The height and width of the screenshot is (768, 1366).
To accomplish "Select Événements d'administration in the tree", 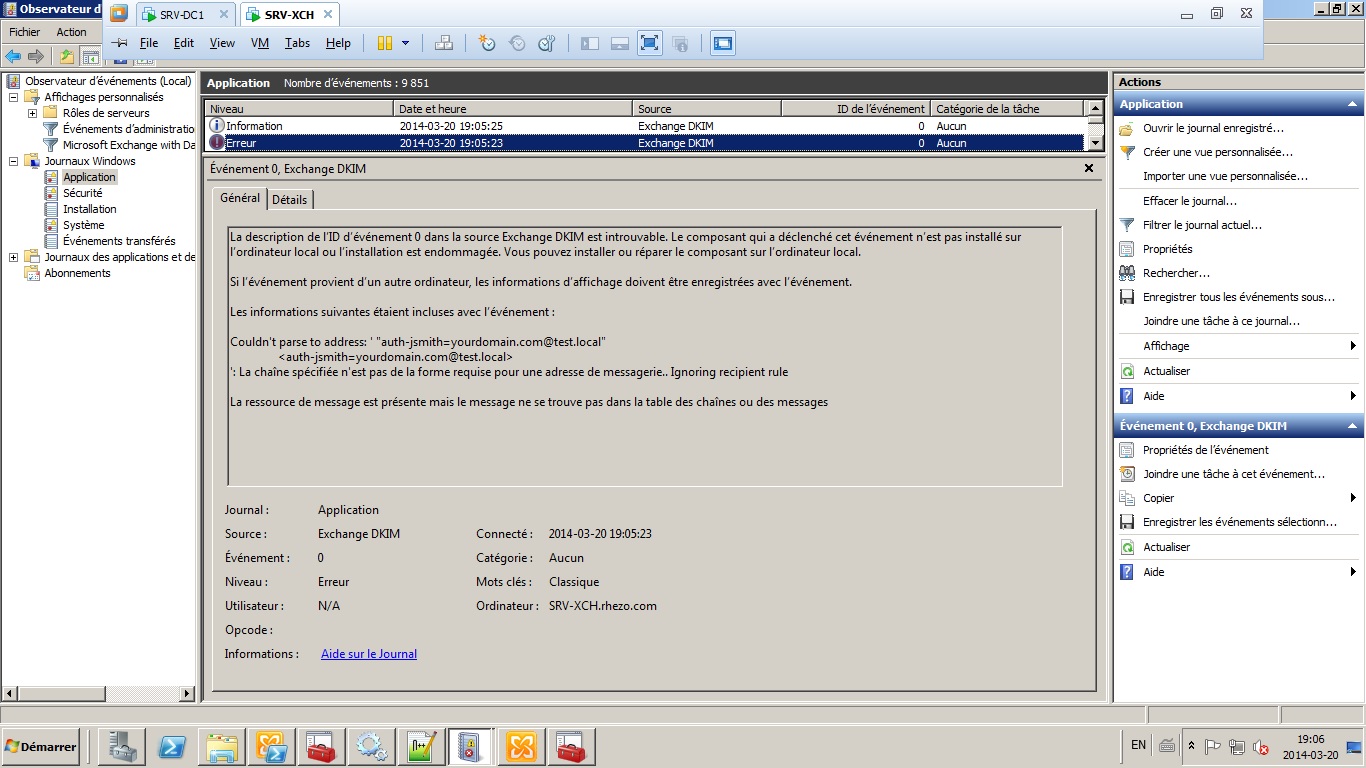I will coord(129,129).
